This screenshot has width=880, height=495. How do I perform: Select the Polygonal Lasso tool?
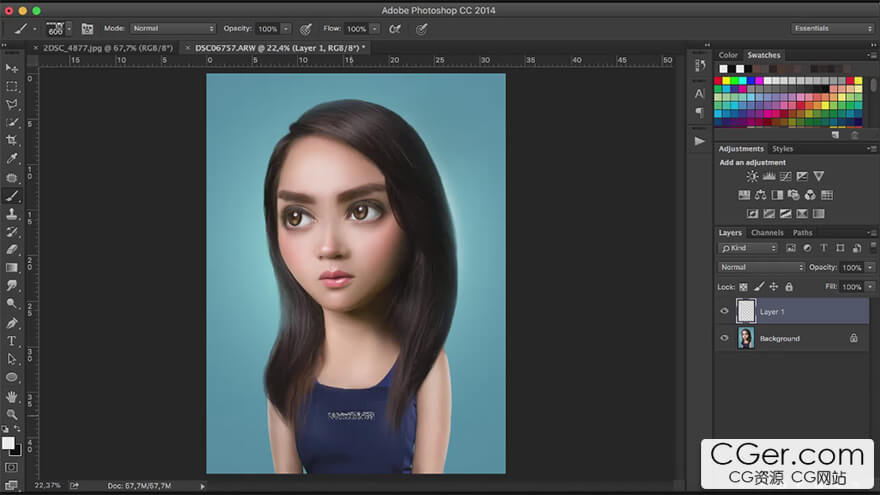tap(11, 104)
